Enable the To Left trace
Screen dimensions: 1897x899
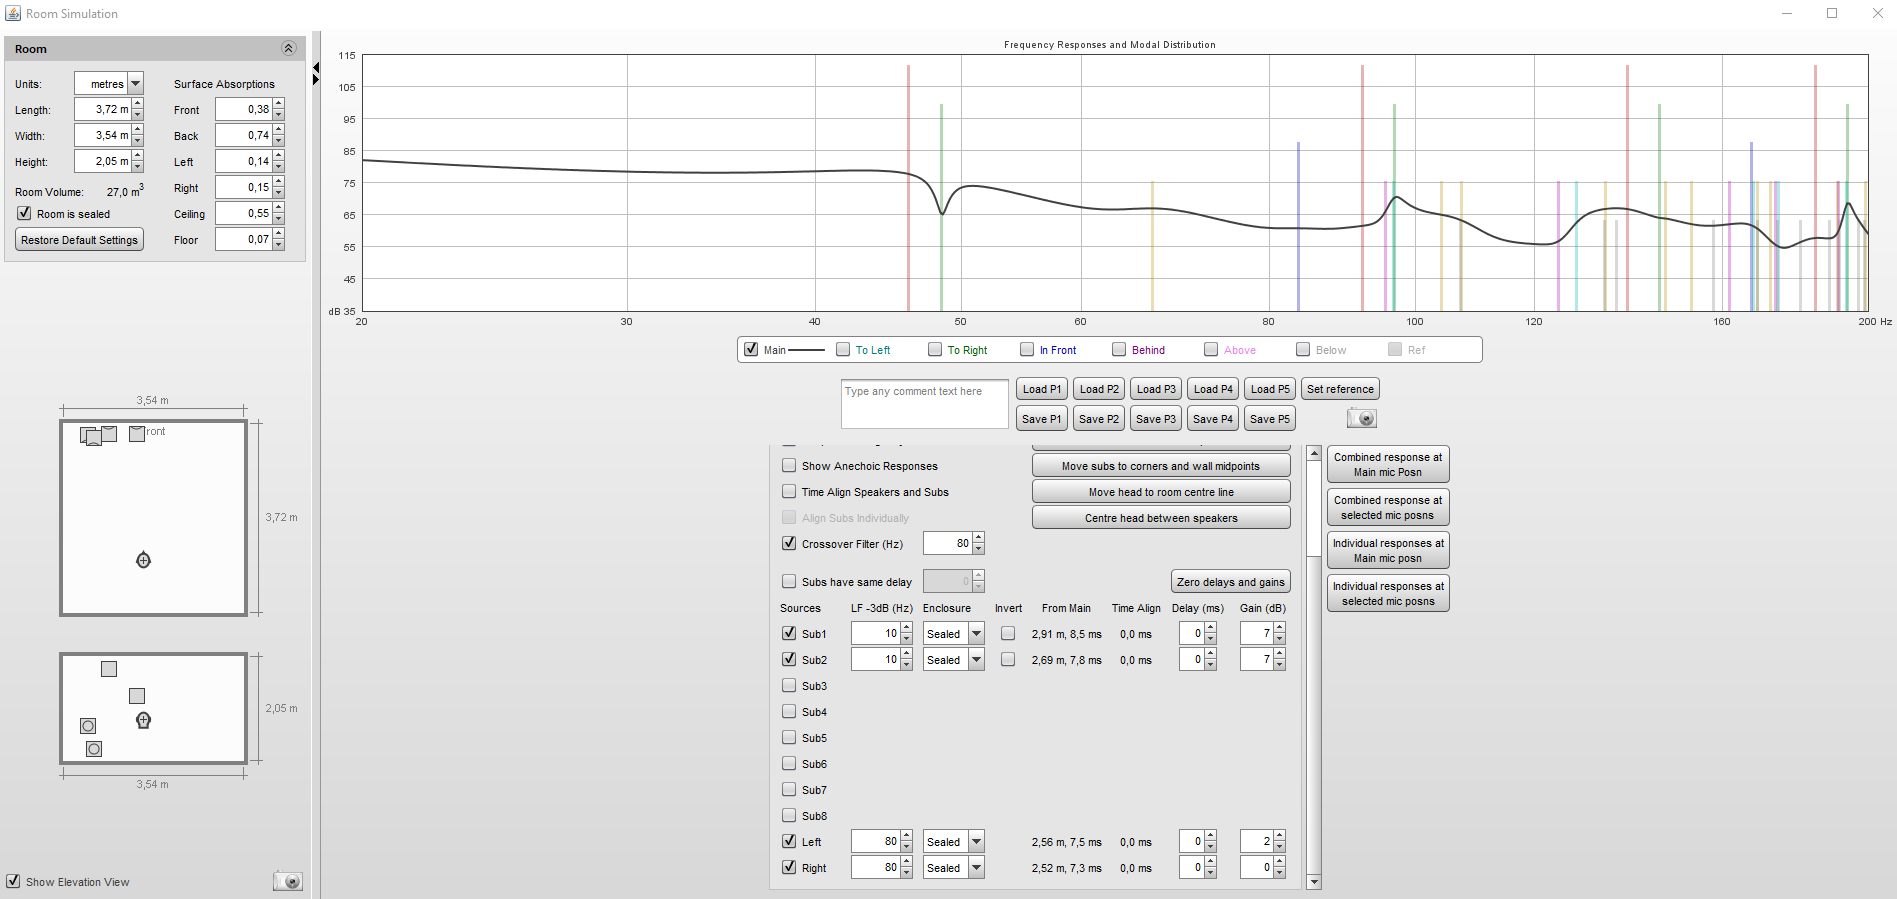pyautogui.click(x=843, y=349)
